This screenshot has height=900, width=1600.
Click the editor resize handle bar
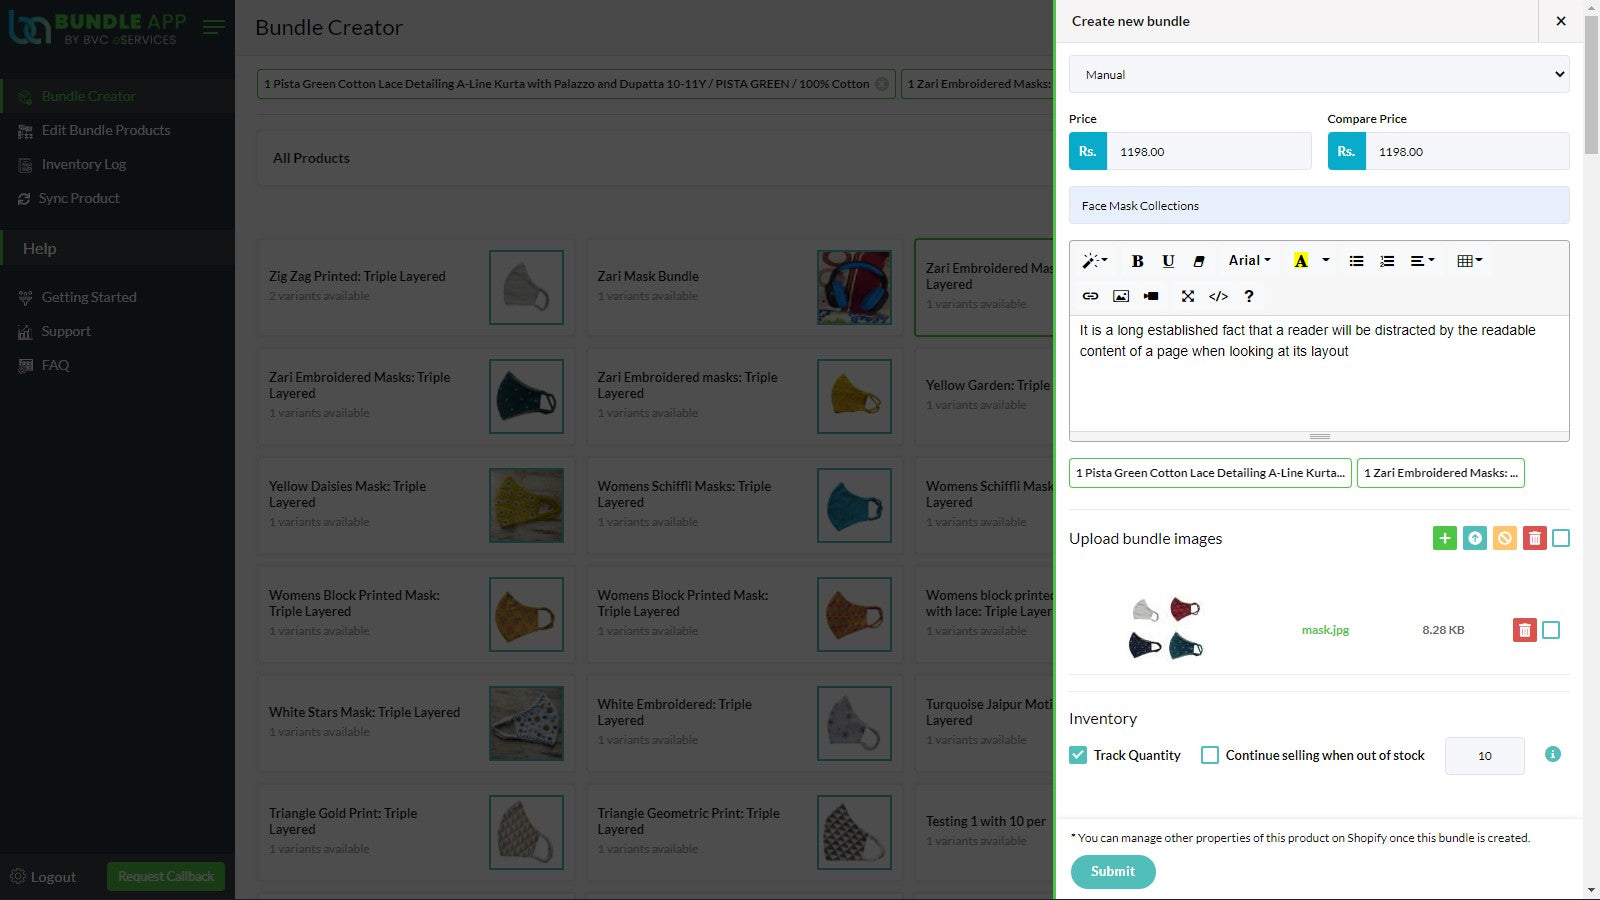coord(1319,436)
